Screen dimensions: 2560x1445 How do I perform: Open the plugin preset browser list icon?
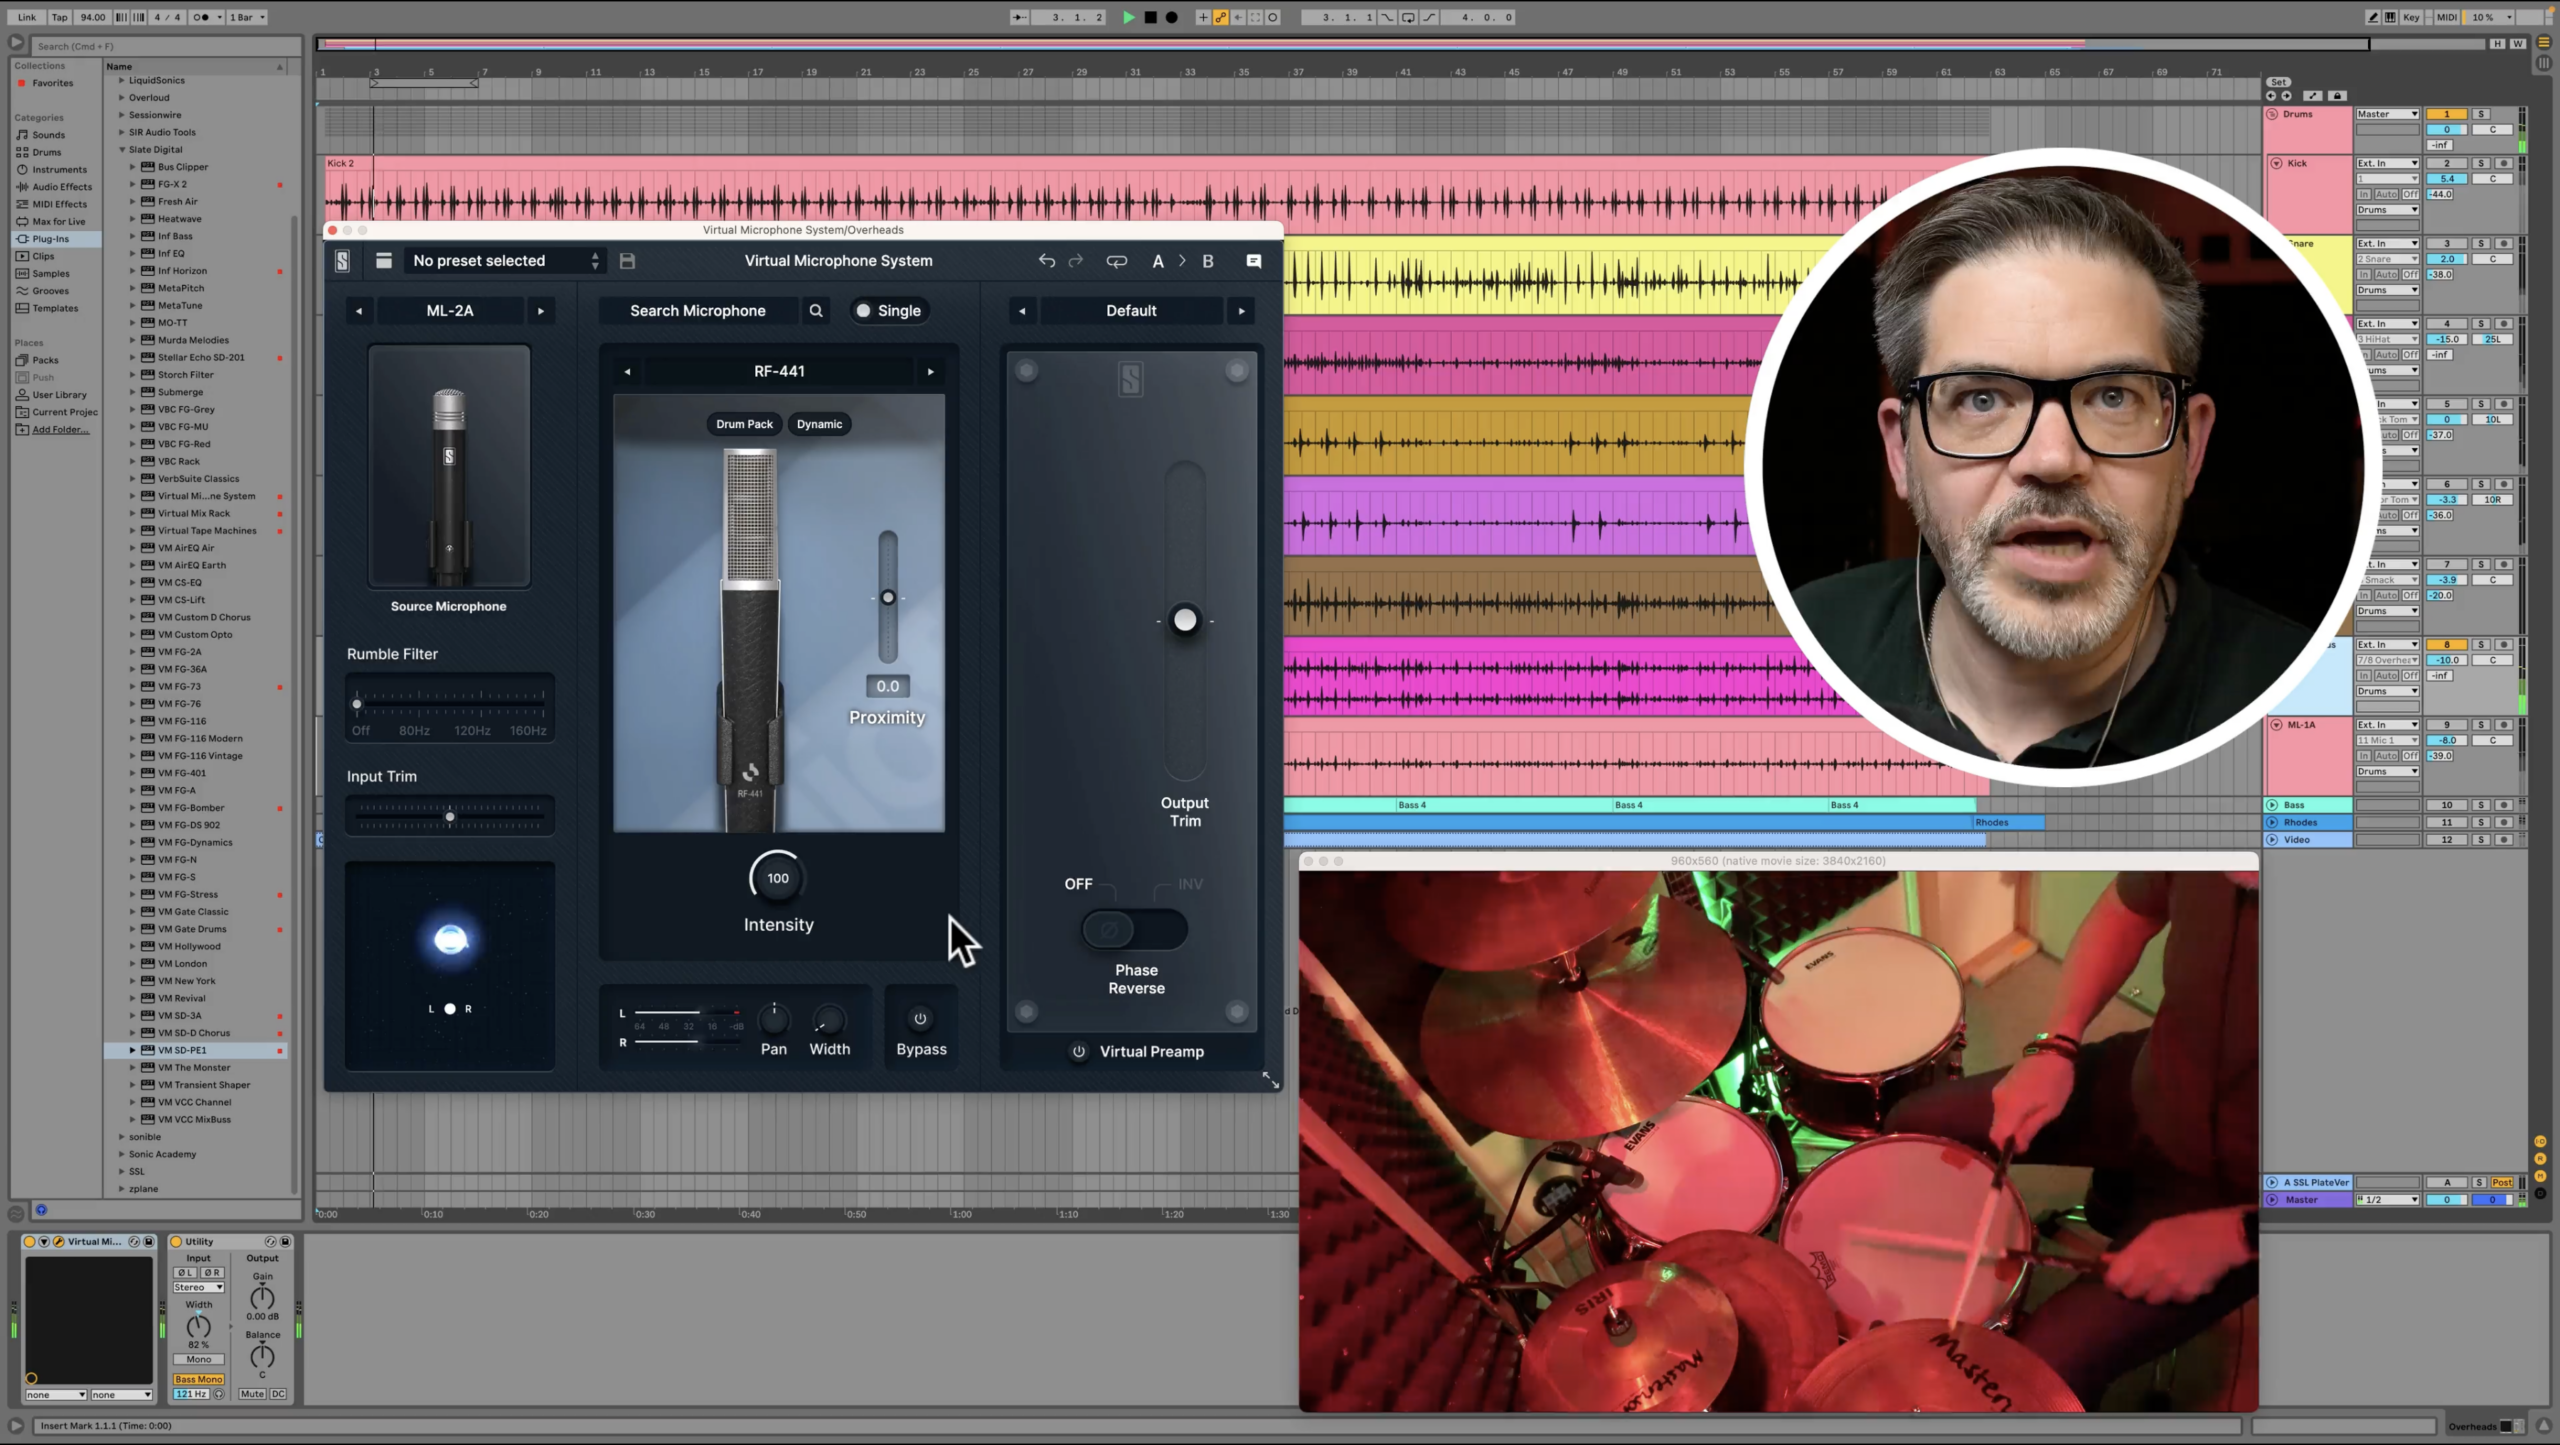coord(383,261)
